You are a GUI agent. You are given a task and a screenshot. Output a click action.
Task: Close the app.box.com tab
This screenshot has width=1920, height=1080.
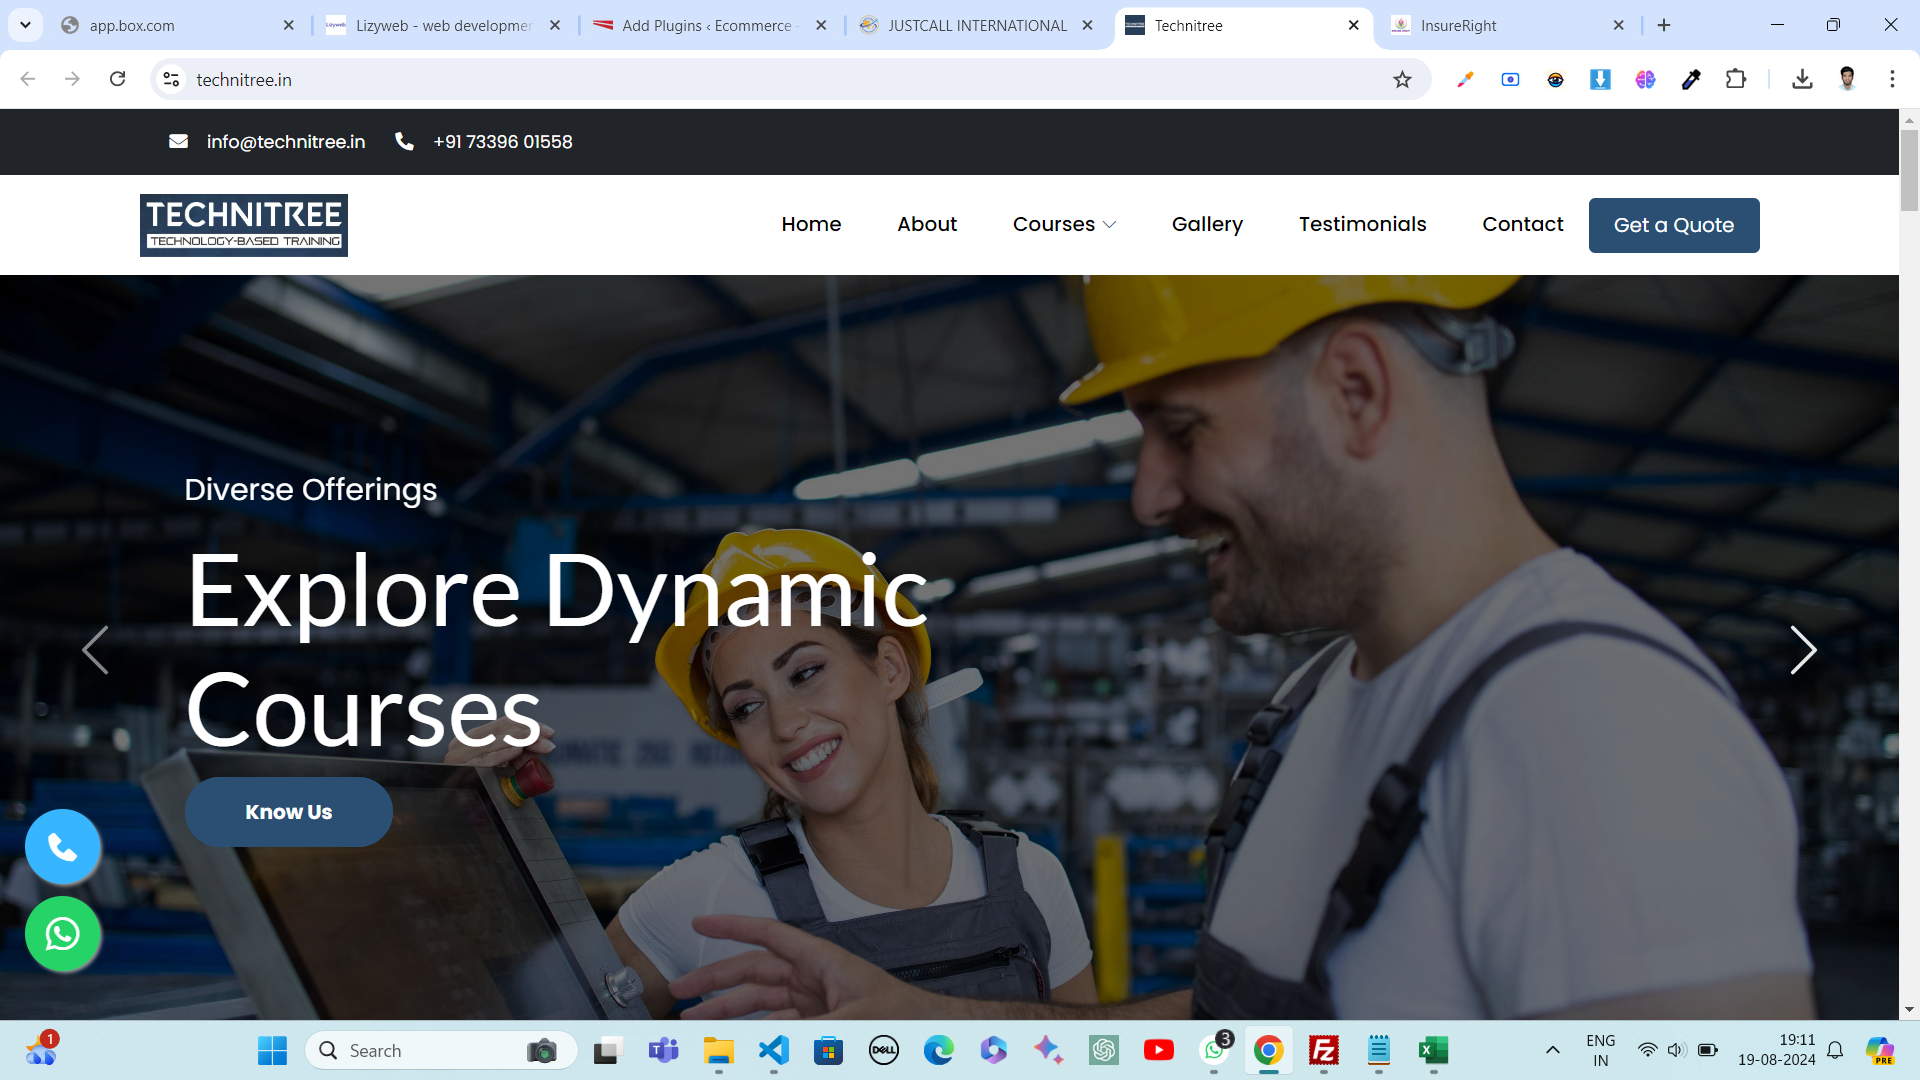[x=288, y=25]
